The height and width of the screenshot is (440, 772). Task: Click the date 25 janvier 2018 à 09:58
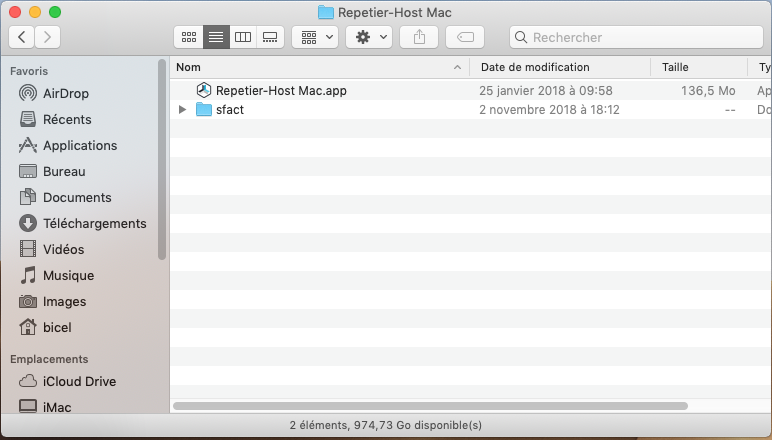(x=546, y=91)
